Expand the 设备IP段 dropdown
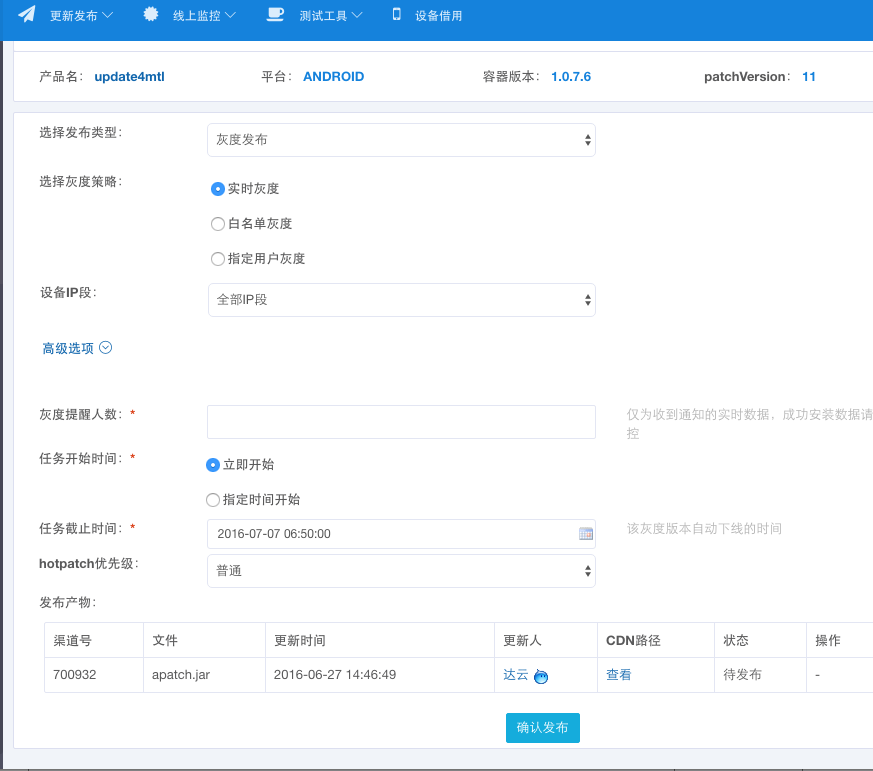The image size is (873, 771). click(401, 300)
